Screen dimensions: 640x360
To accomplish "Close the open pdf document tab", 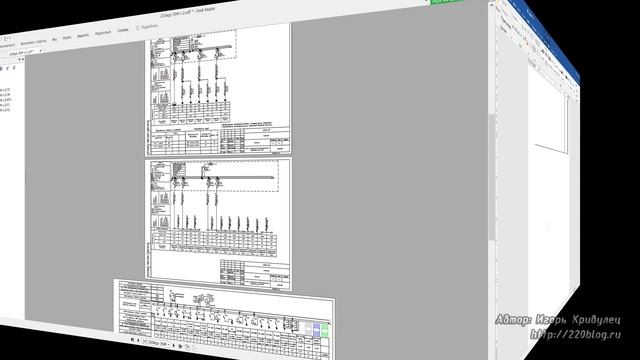I will point(40,51).
